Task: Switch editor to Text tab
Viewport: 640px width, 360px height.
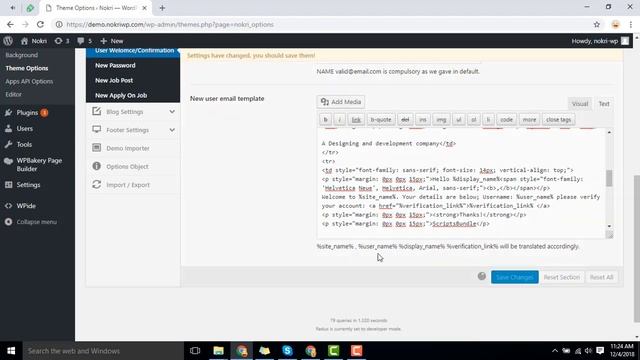Action: pyautogui.click(x=604, y=104)
